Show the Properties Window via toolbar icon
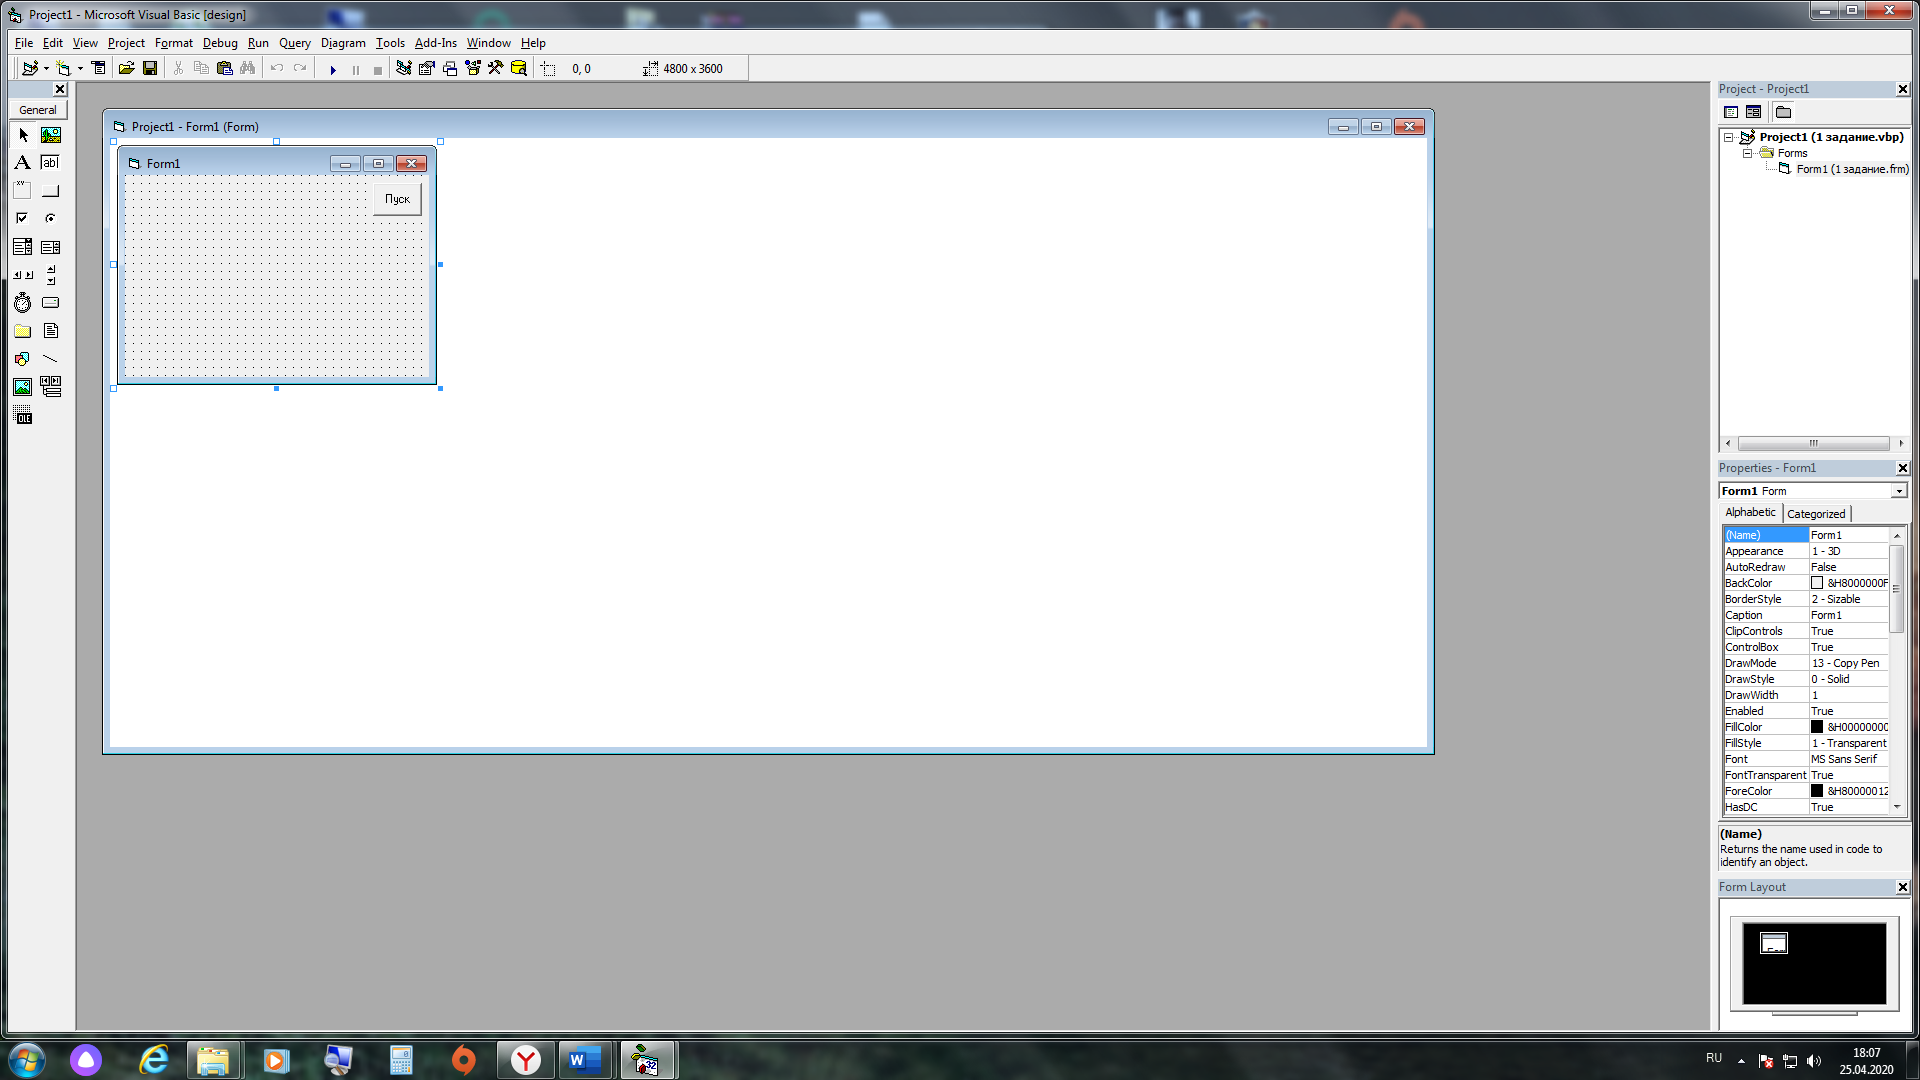Image resolution: width=1920 pixels, height=1080 pixels. (427, 68)
